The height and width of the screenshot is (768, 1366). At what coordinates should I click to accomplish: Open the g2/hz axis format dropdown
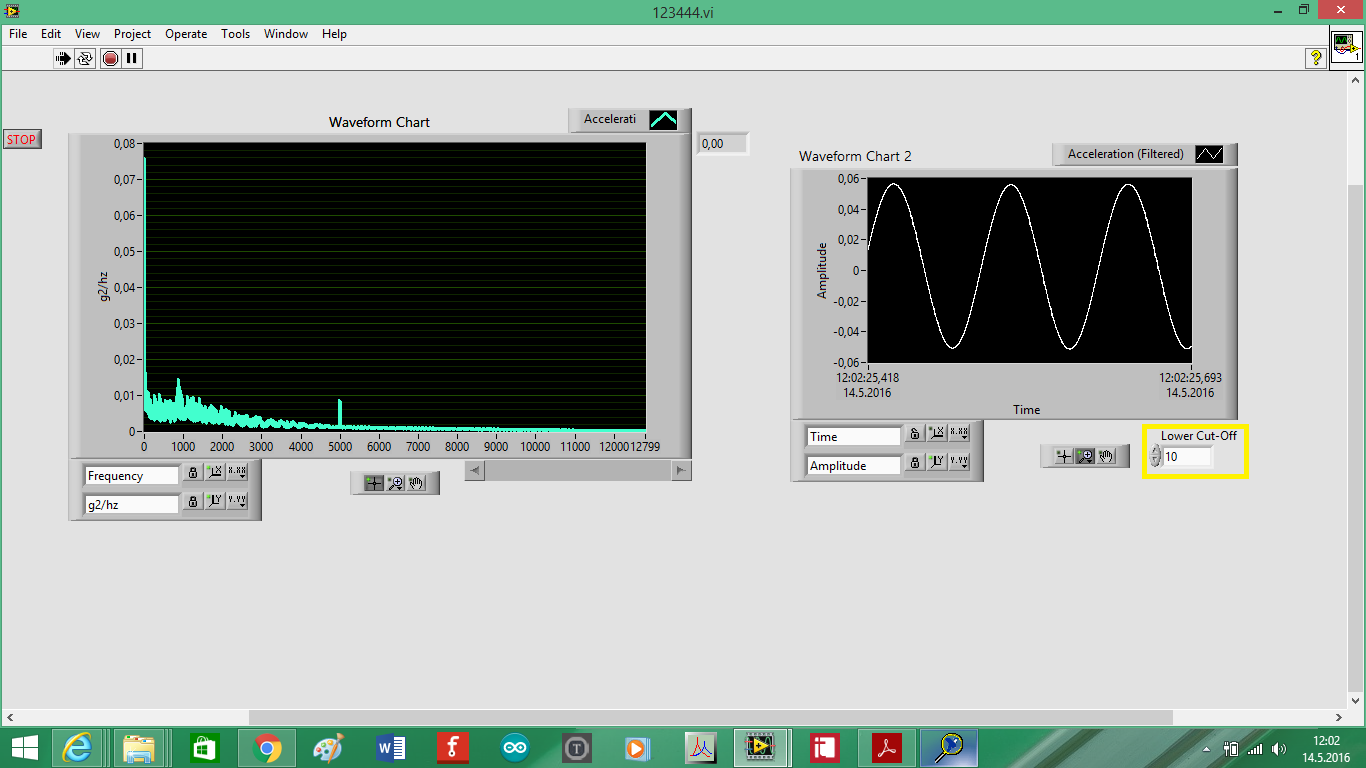pyautogui.click(x=237, y=501)
